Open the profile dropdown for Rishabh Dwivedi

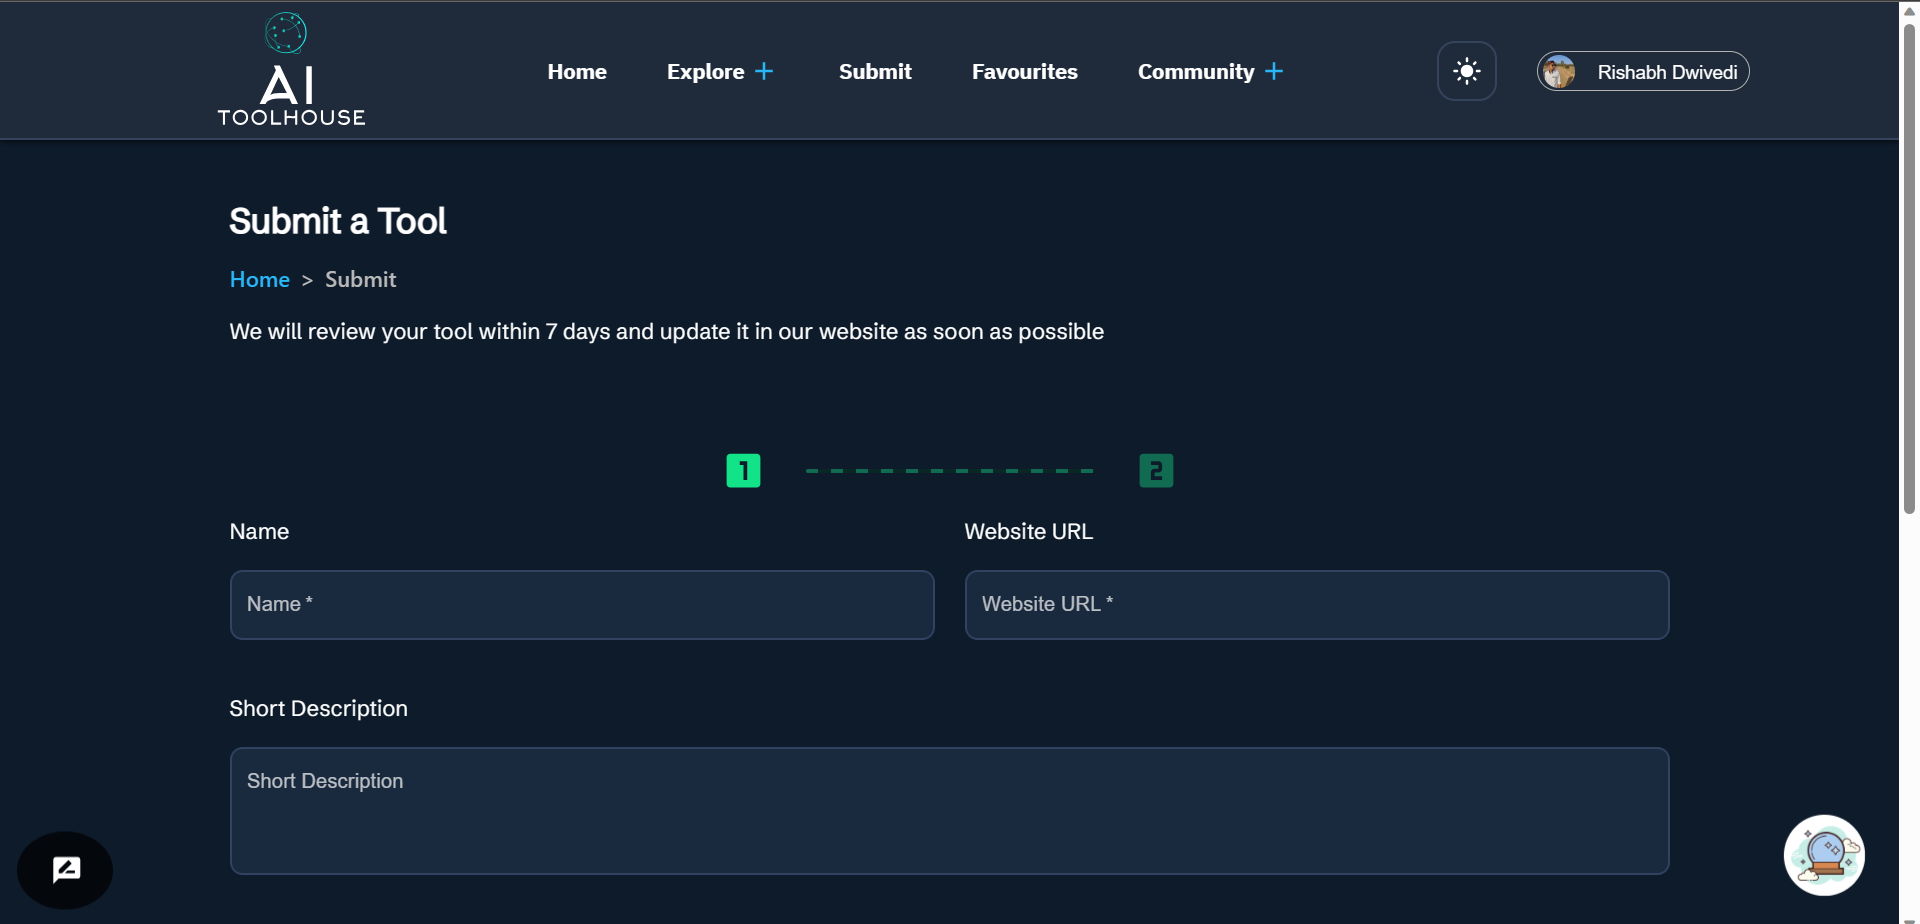(1641, 71)
